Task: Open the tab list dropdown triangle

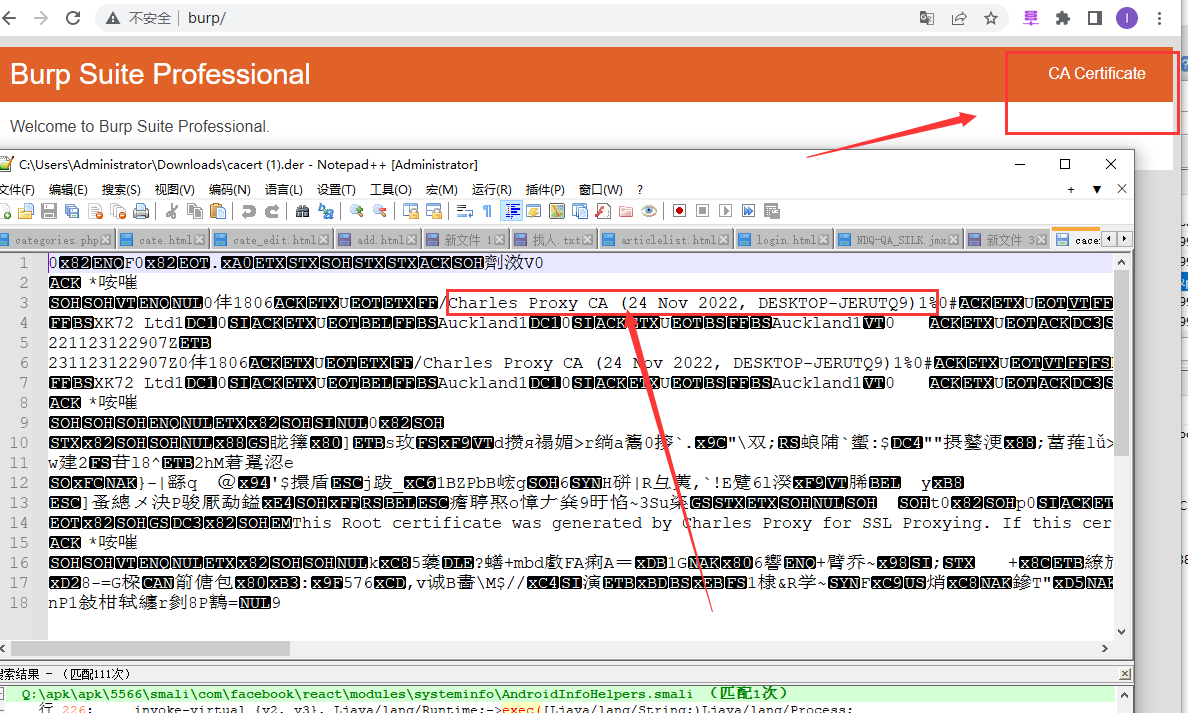Action: pyautogui.click(x=1097, y=189)
